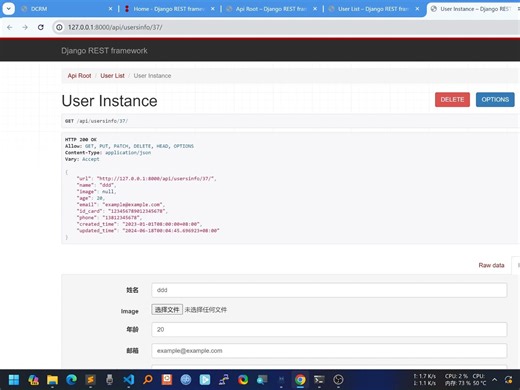The height and width of the screenshot is (390, 520).
Task: Go back to the previous page
Action: (10, 27)
